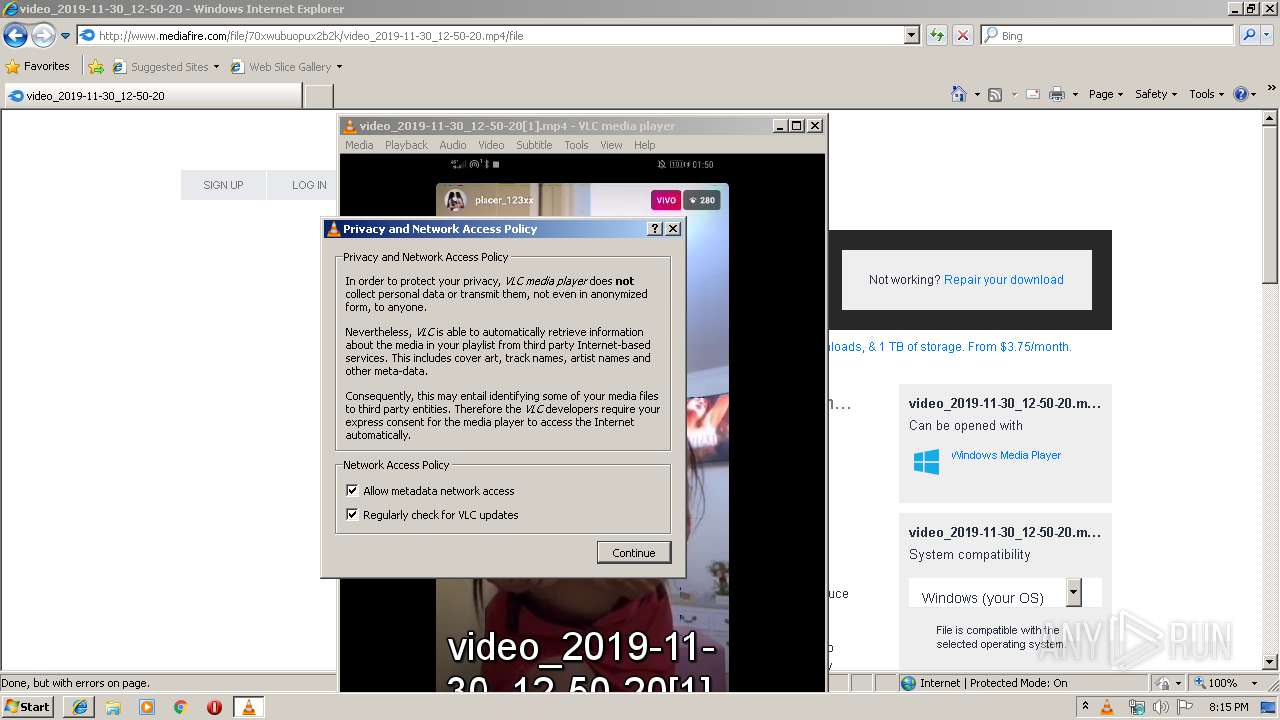Image resolution: width=1280 pixels, height=720 pixels.
Task: Open VLC Subtitle menu
Action: tap(534, 145)
